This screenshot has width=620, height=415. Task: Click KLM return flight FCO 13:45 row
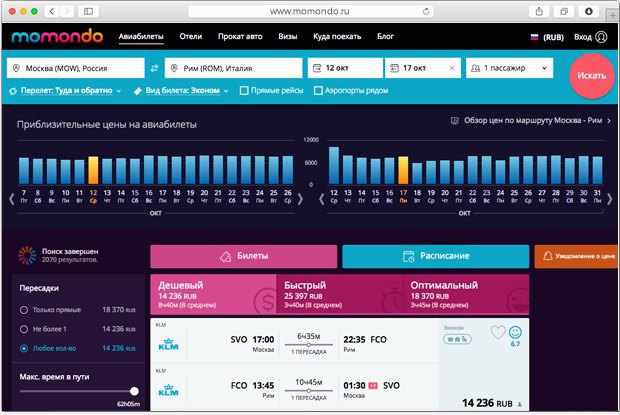point(294,388)
